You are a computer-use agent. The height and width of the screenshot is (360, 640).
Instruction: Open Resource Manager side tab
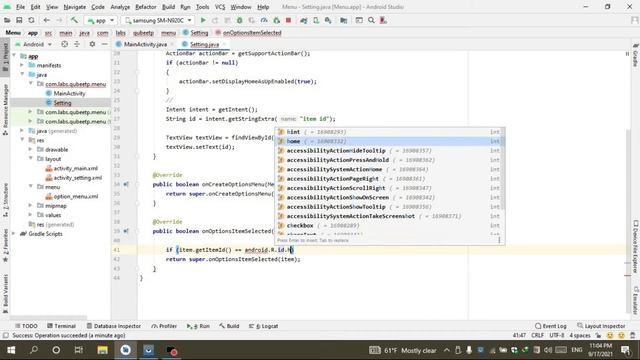click(5, 109)
